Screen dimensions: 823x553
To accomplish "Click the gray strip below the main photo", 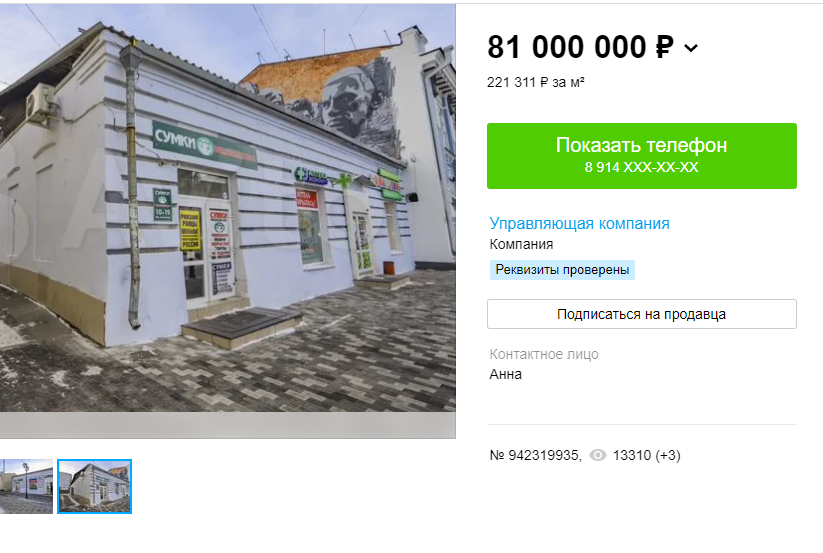I will (228, 425).
